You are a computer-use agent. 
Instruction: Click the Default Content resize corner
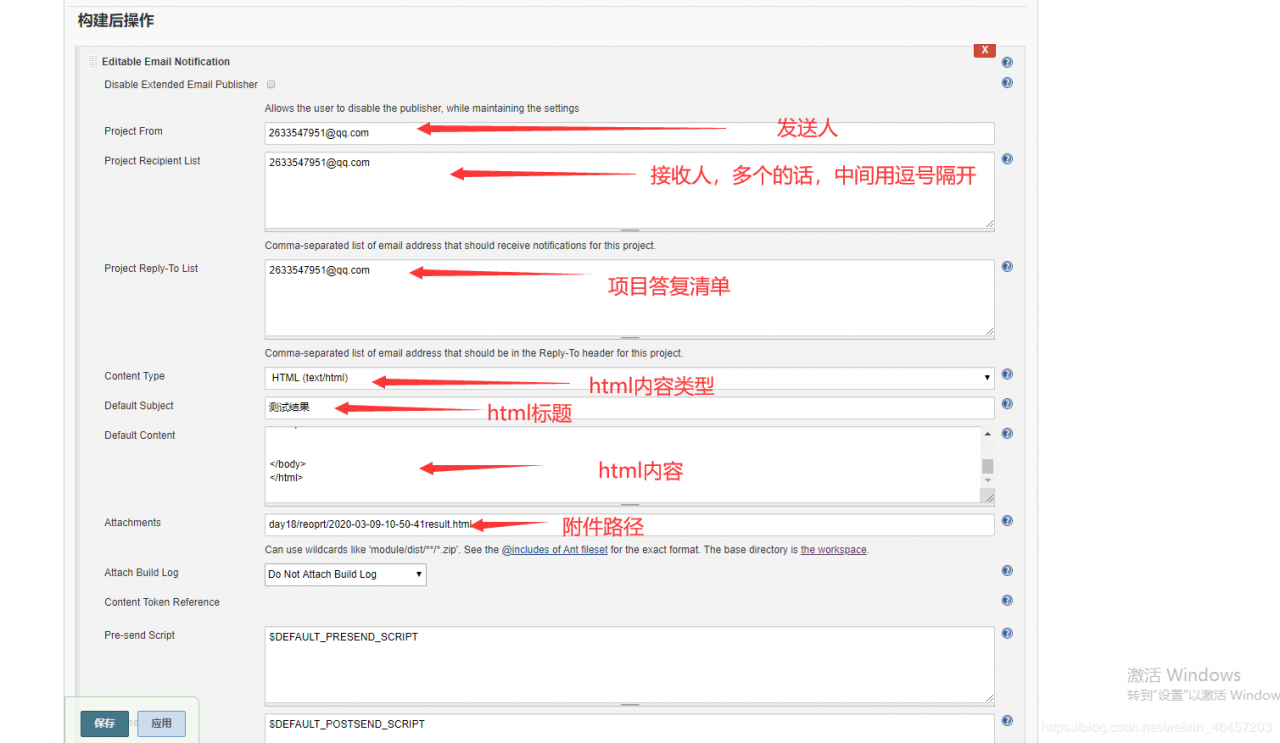pos(988,496)
